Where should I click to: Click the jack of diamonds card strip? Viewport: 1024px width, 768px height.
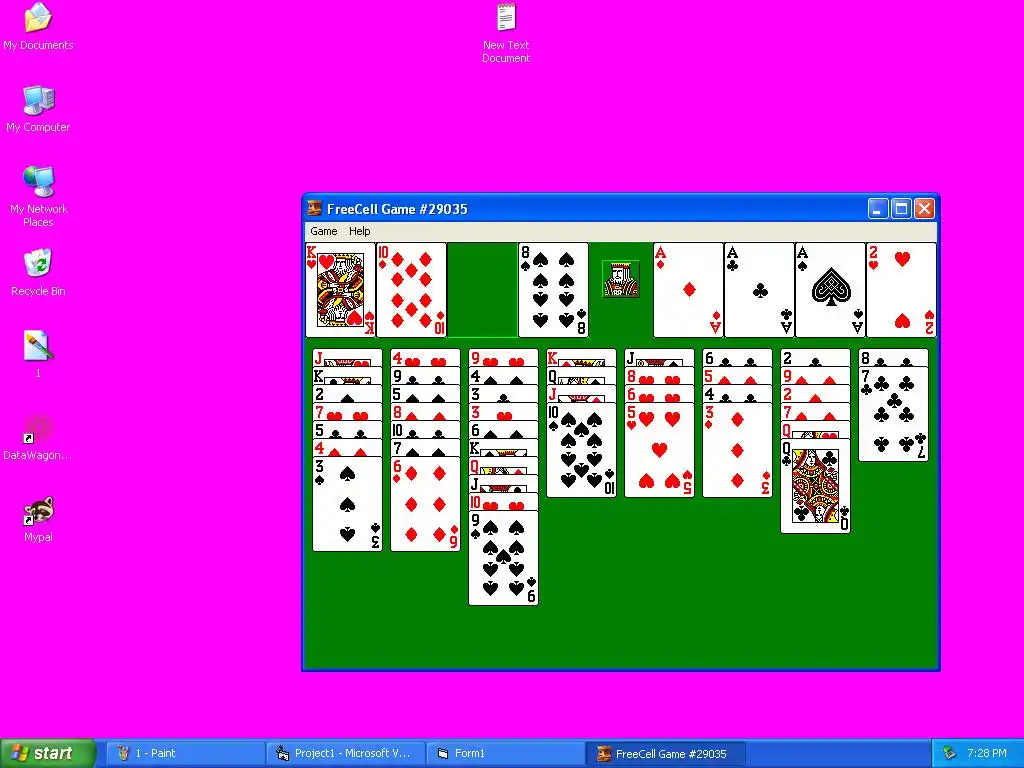[x=581, y=394]
